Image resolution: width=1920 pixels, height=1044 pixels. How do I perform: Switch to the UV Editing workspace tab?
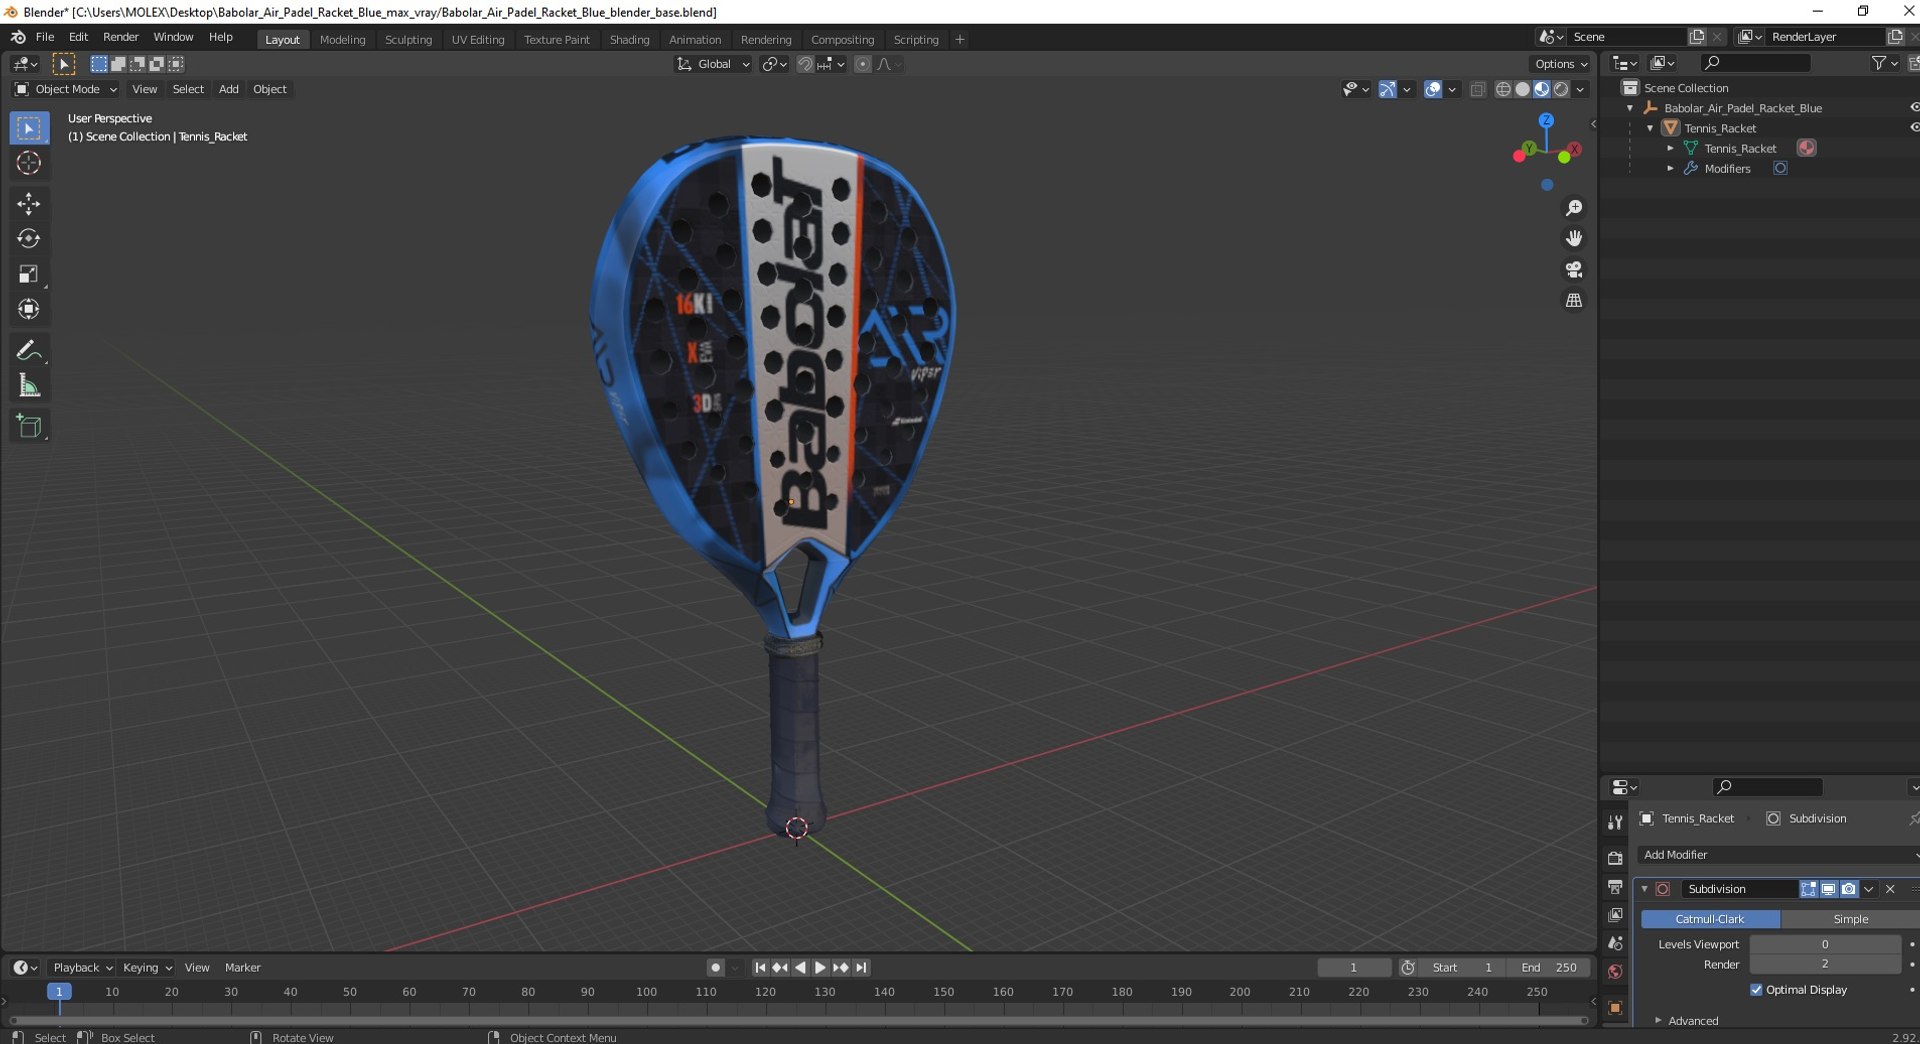(x=478, y=40)
